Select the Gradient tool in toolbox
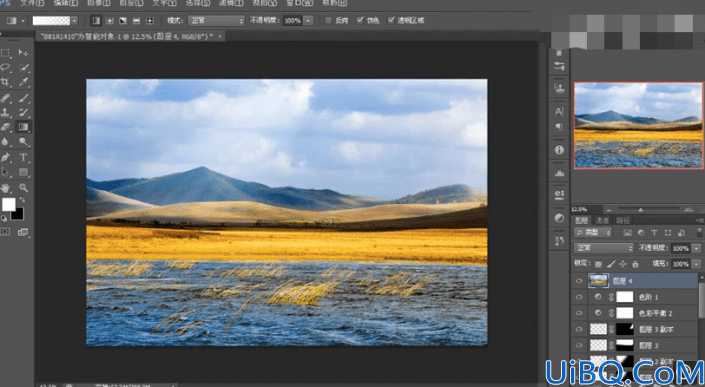 pos(23,127)
